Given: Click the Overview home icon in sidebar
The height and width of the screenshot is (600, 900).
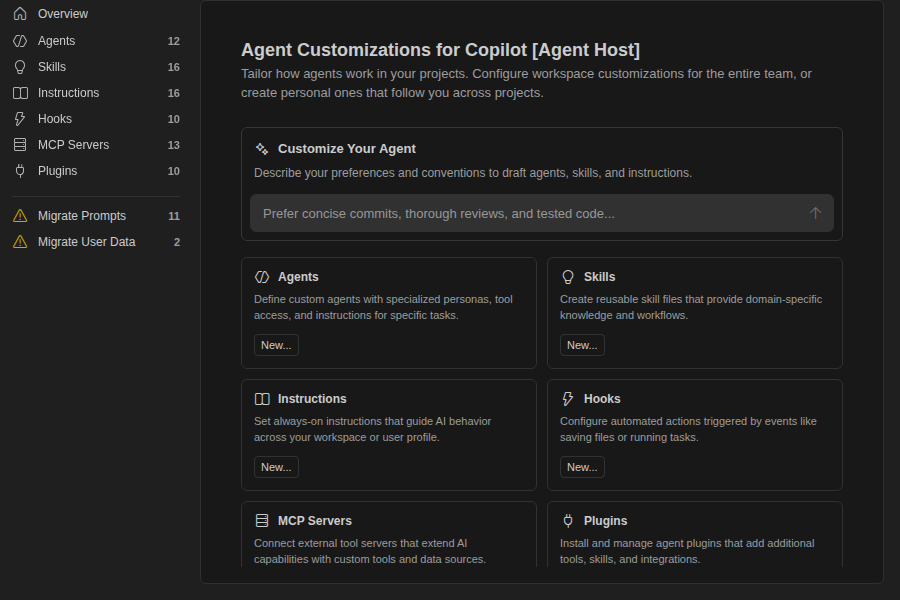Looking at the screenshot, I should point(20,14).
